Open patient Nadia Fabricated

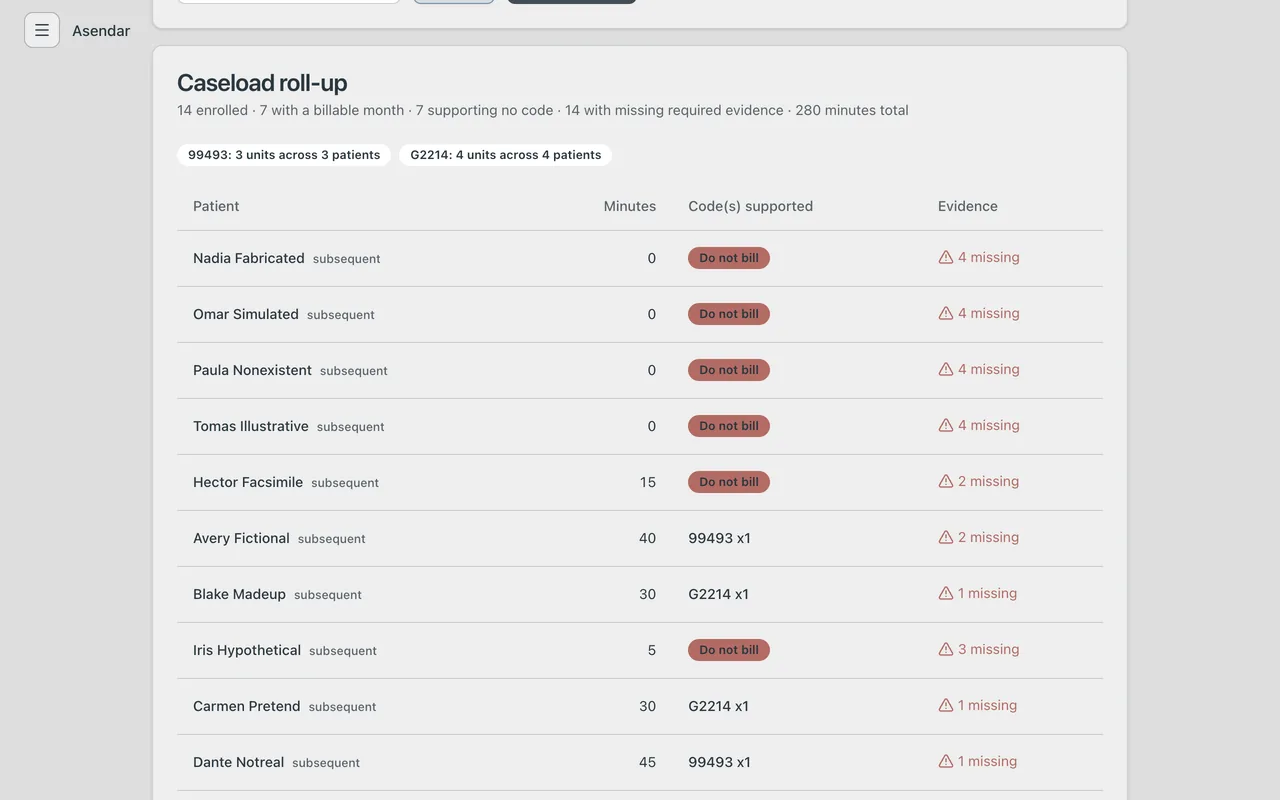click(249, 258)
